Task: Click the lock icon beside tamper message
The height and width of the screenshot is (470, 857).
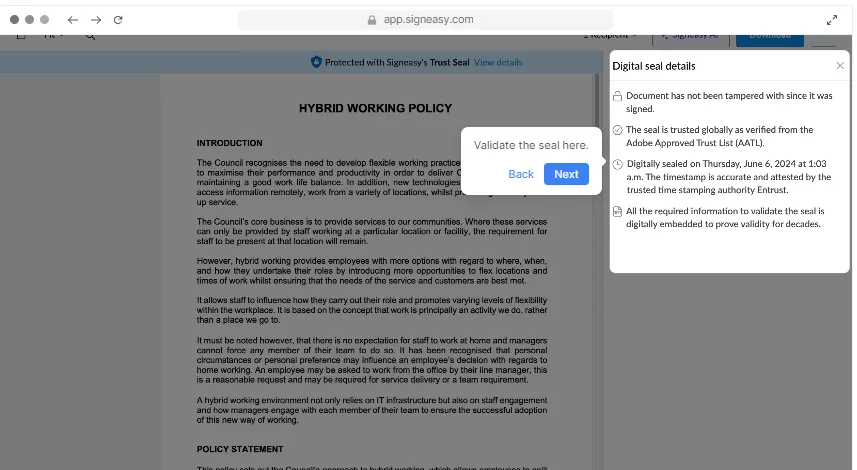Action: coord(617,96)
